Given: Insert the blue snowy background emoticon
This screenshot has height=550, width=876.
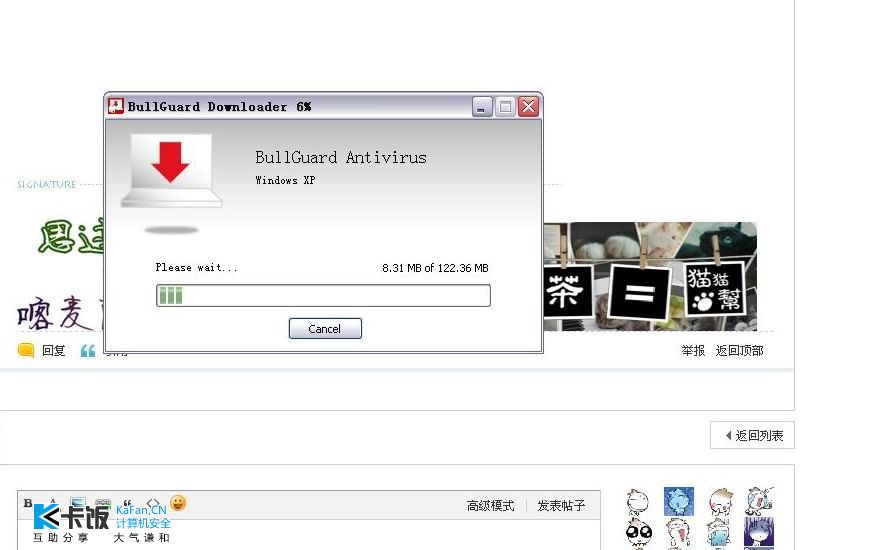Looking at the screenshot, I should (x=679, y=501).
